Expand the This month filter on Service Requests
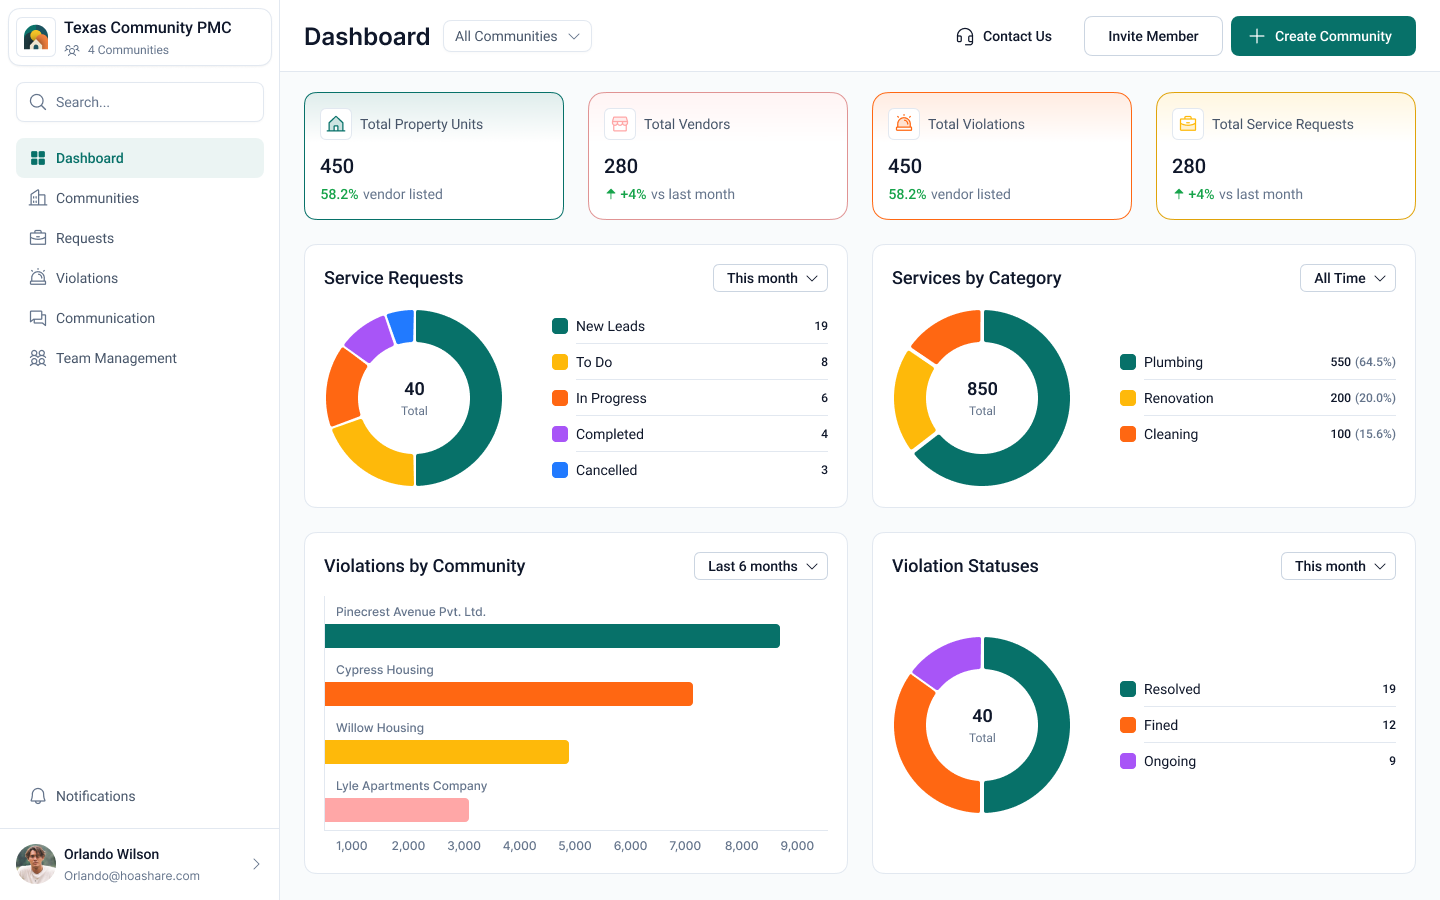The height and width of the screenshot is (900, 1440). pos(770,278)
